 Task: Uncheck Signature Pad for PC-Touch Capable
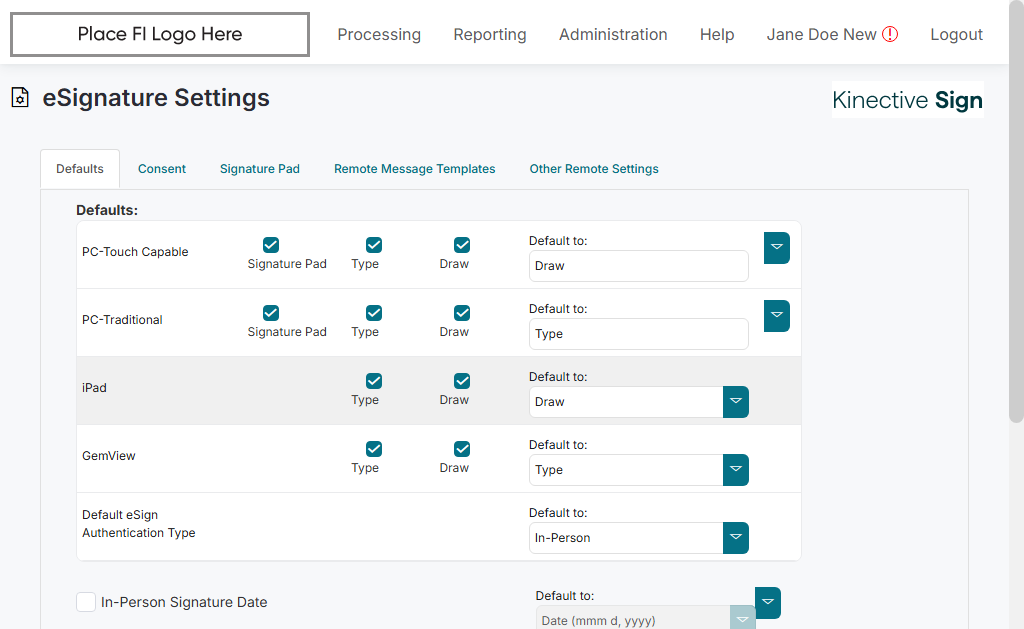point(271,245)
